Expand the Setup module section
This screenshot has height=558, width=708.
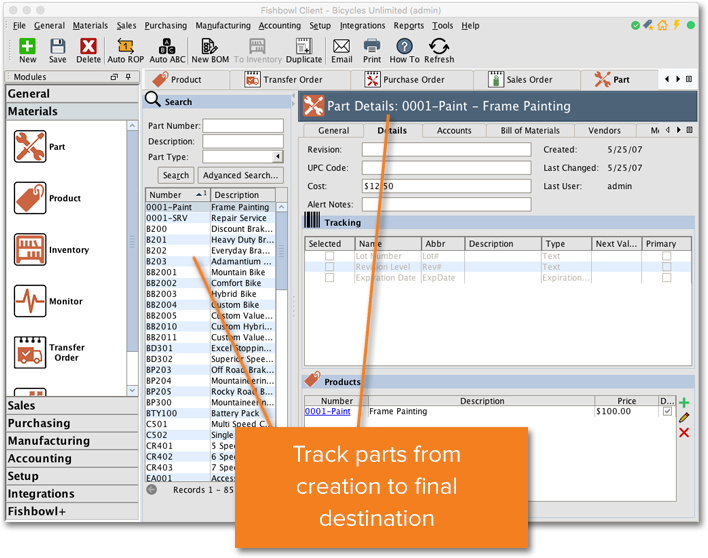pyautogui.click(x=72, y=476)
